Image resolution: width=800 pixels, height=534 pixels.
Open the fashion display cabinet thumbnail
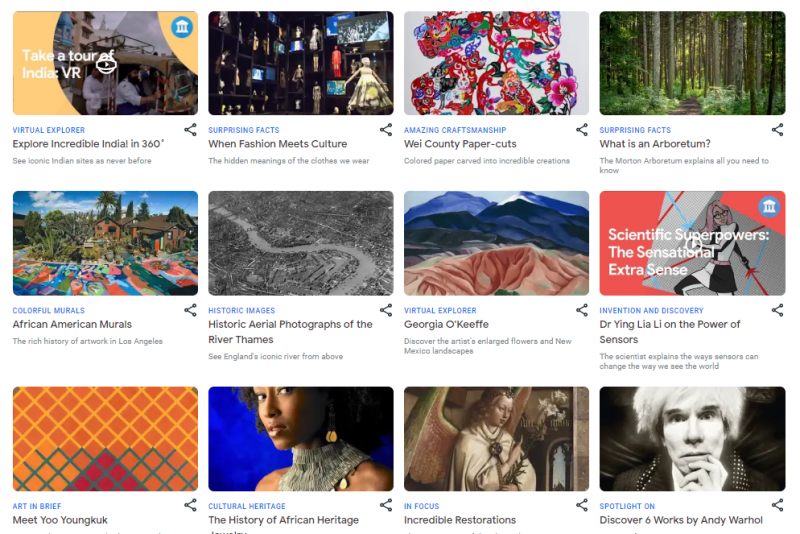tap(301, 63)
